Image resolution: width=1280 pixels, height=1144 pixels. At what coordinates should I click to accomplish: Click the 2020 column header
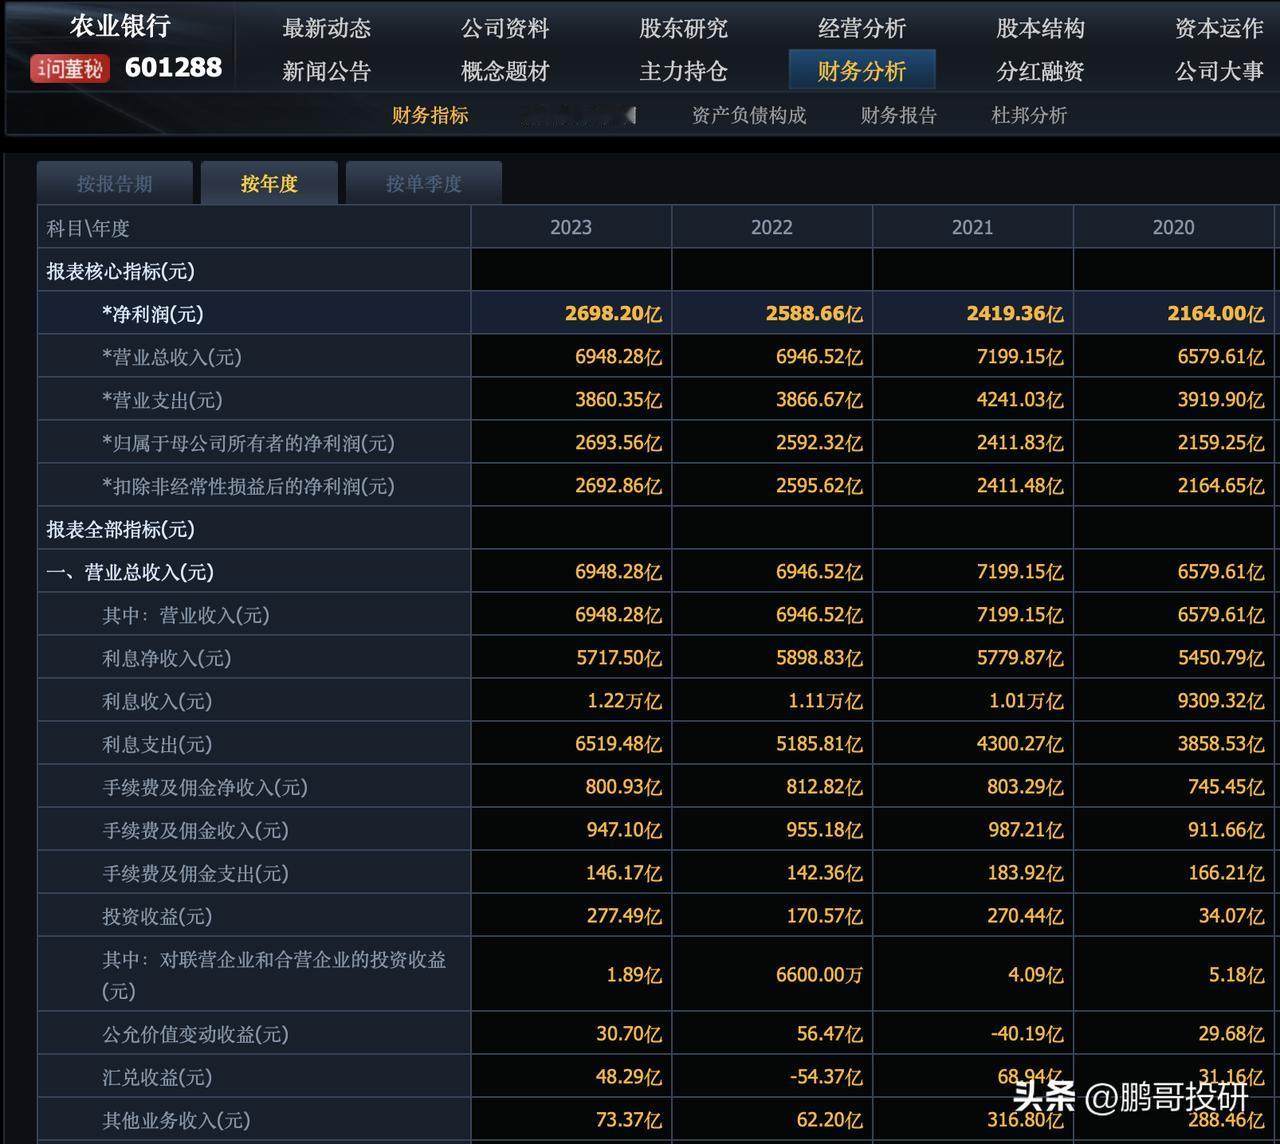pos(1174,227)
